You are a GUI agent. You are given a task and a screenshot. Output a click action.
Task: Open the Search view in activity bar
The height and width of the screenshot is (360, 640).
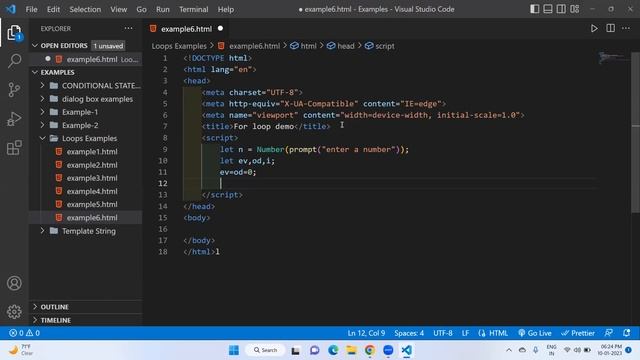point(14,61)
